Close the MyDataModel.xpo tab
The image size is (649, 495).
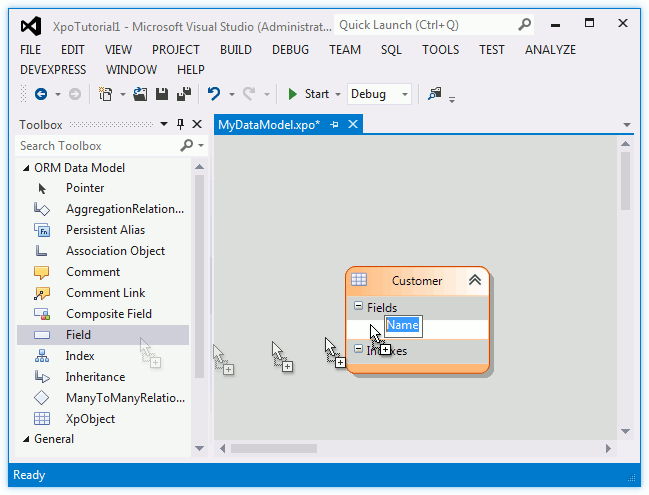point(353,124)
